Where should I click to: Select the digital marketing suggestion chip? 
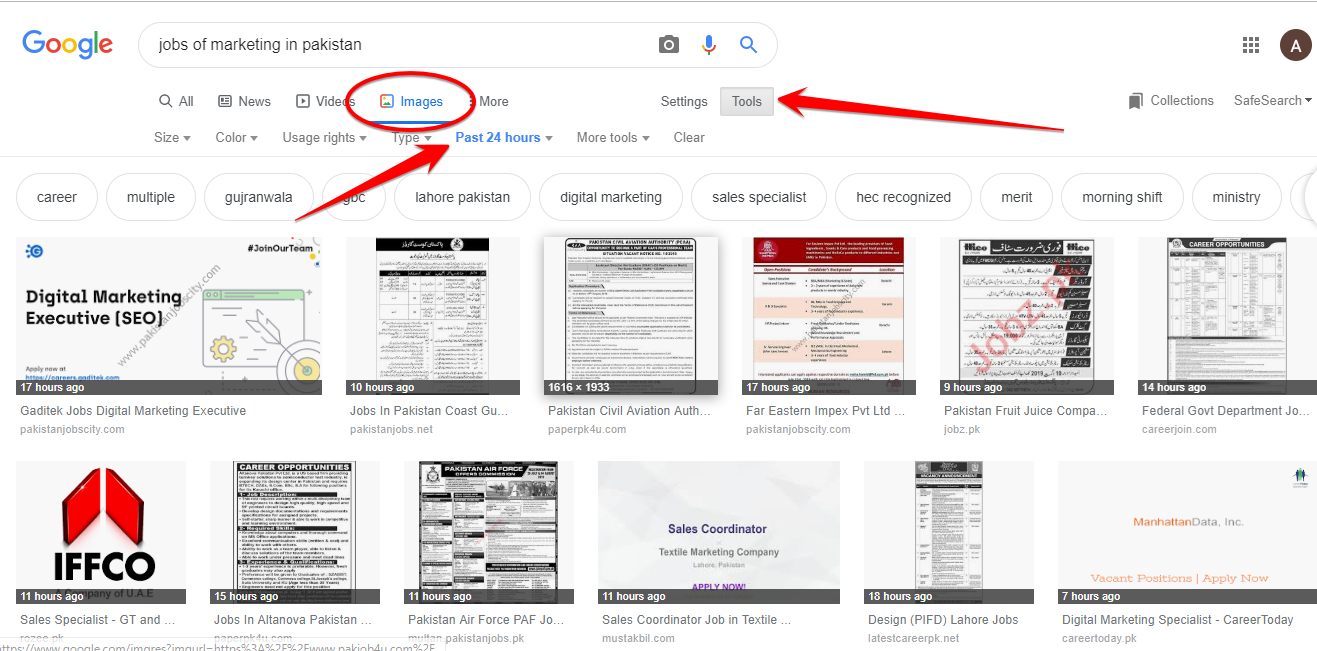[610, 197]
